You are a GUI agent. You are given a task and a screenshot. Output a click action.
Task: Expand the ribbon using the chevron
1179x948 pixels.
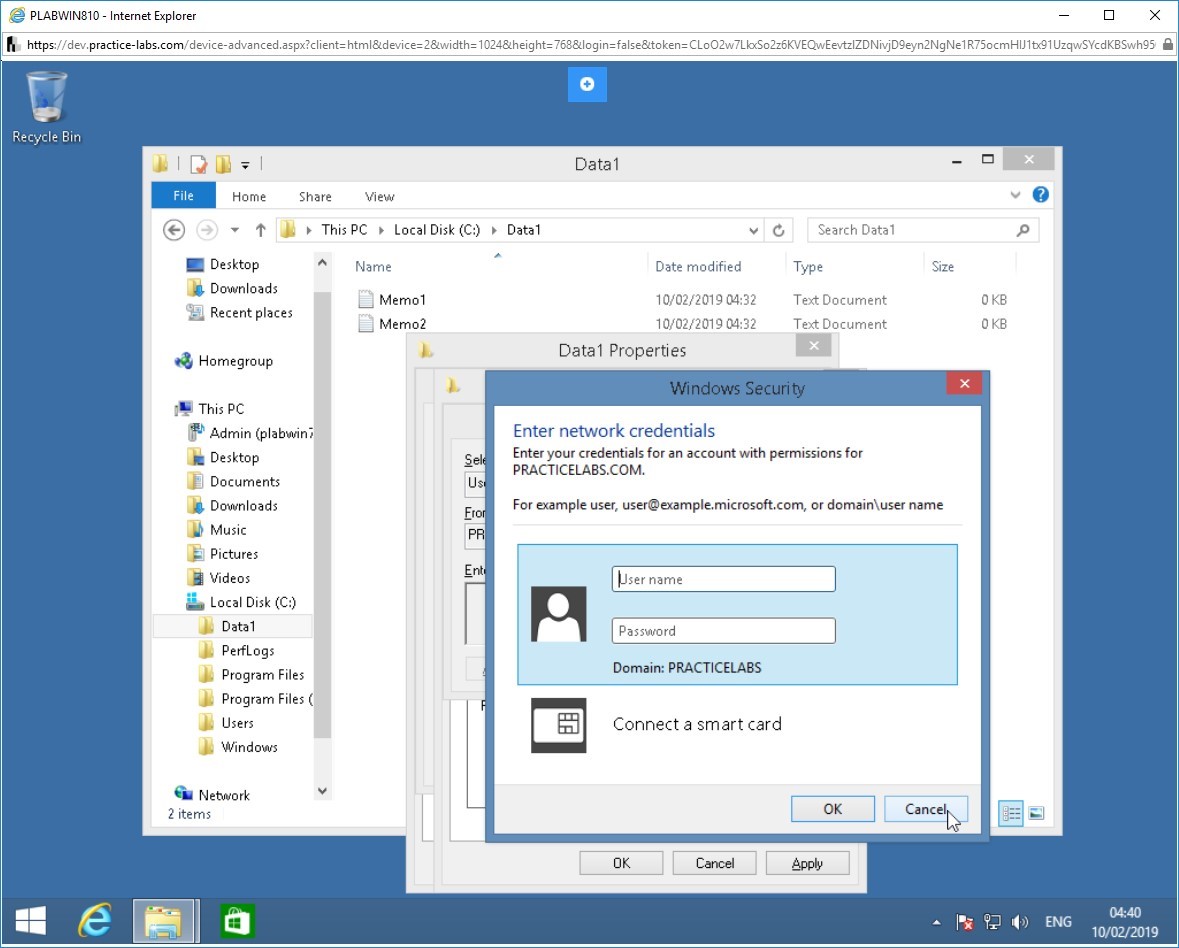pyautogui.click(x=1015, y=195)
